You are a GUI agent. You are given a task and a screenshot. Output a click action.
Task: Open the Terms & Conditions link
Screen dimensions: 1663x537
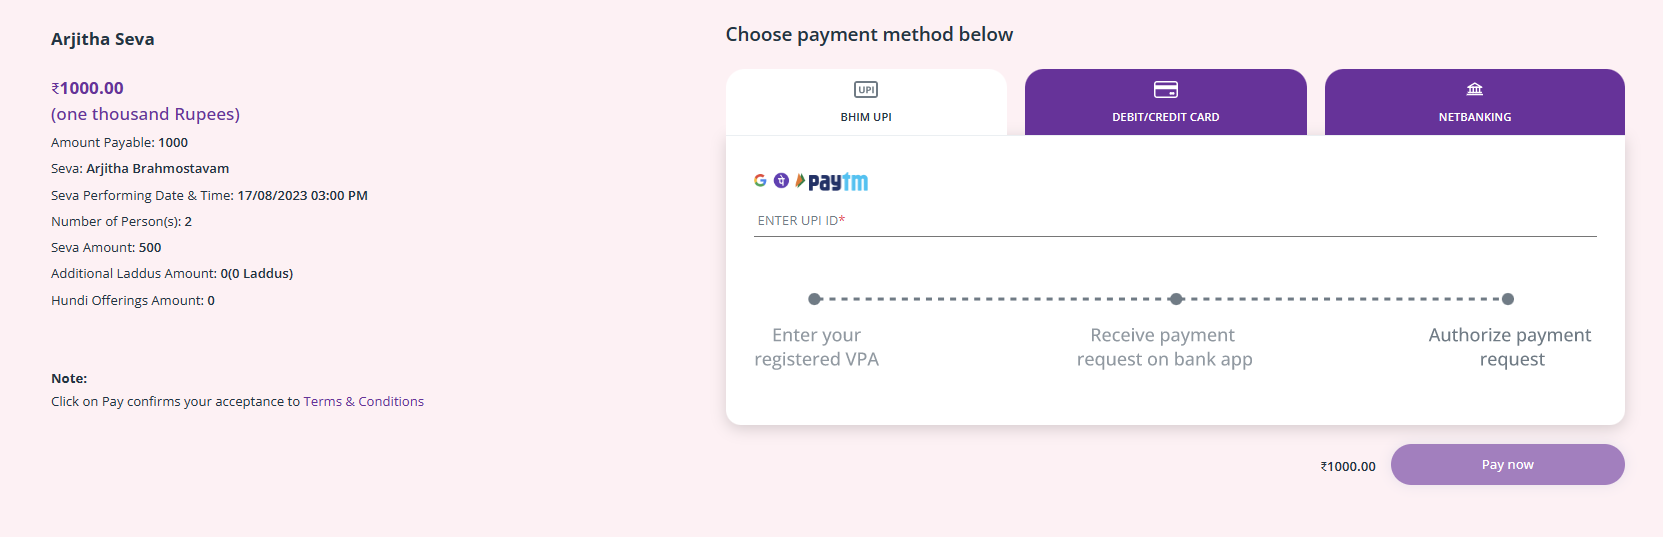click(x=364, y=401)
